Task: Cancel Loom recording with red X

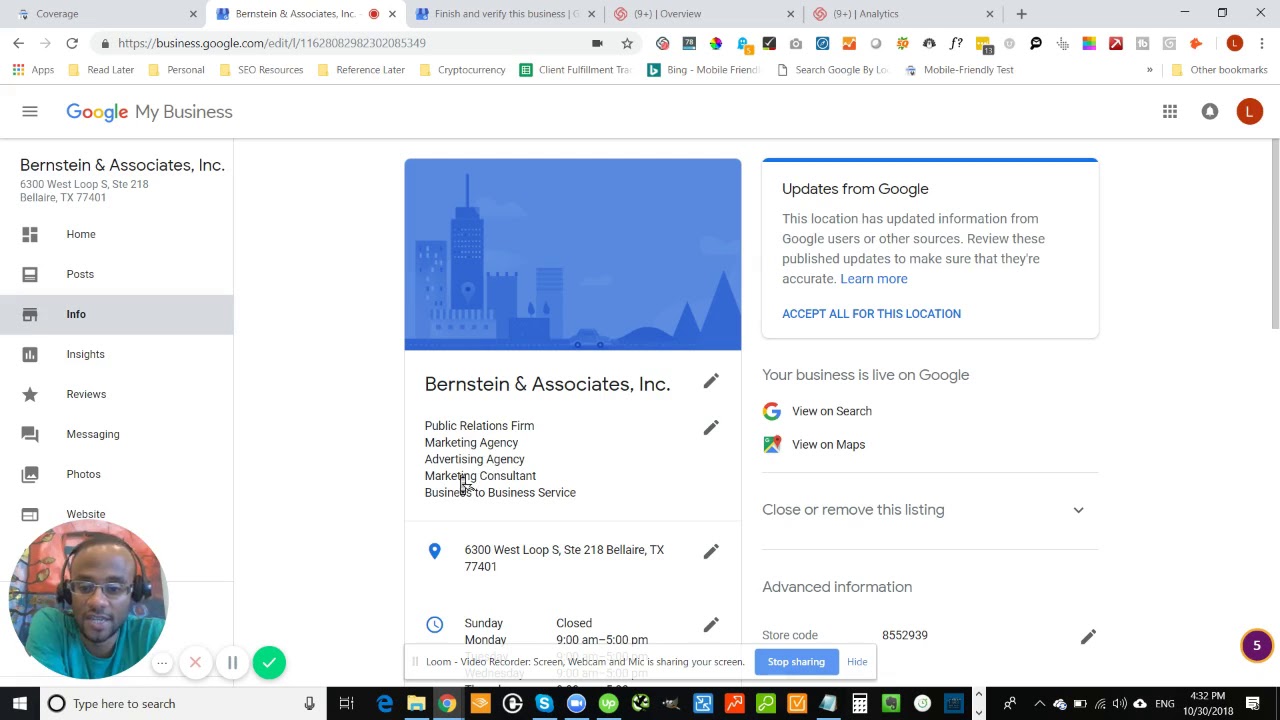Action: click(196, 662)
